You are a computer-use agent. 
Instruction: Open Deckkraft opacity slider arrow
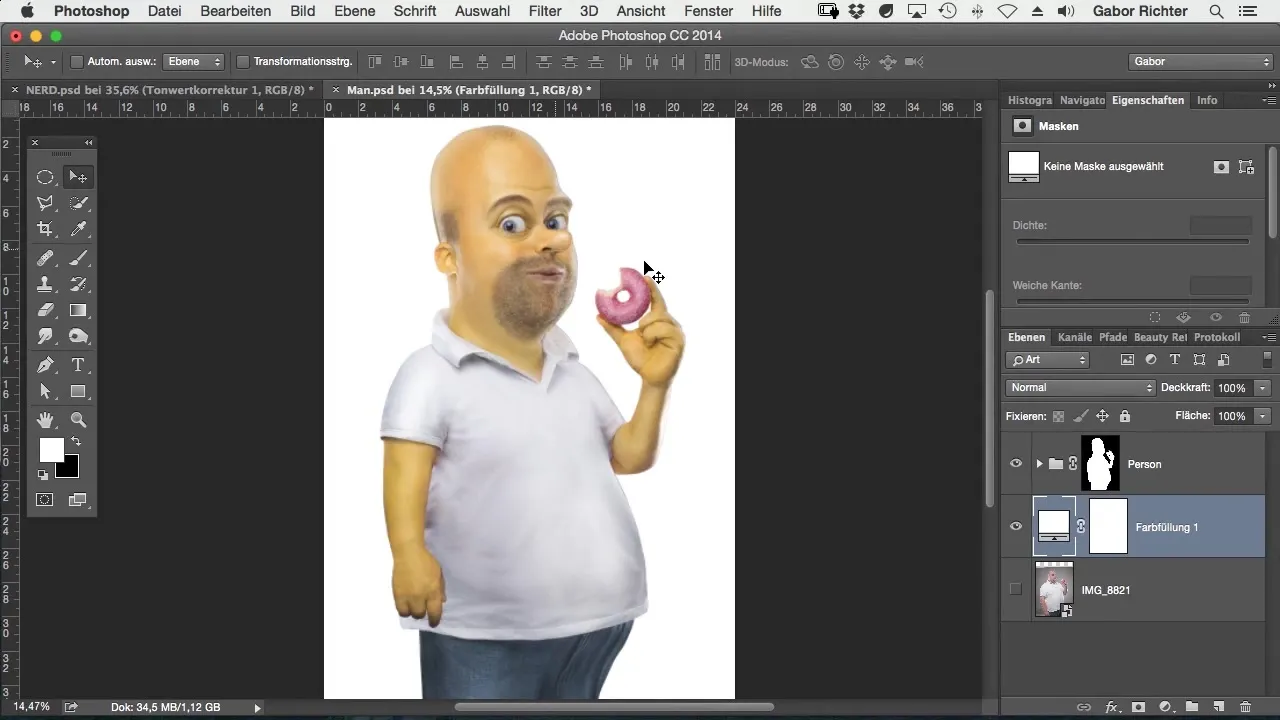tap(1263, 388)
